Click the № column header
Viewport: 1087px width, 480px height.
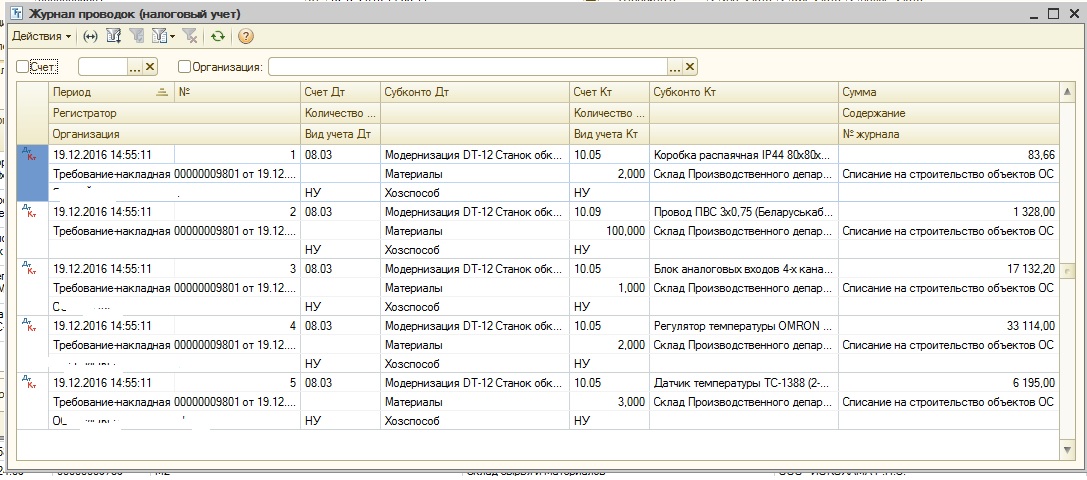click(x=237, y=92)
